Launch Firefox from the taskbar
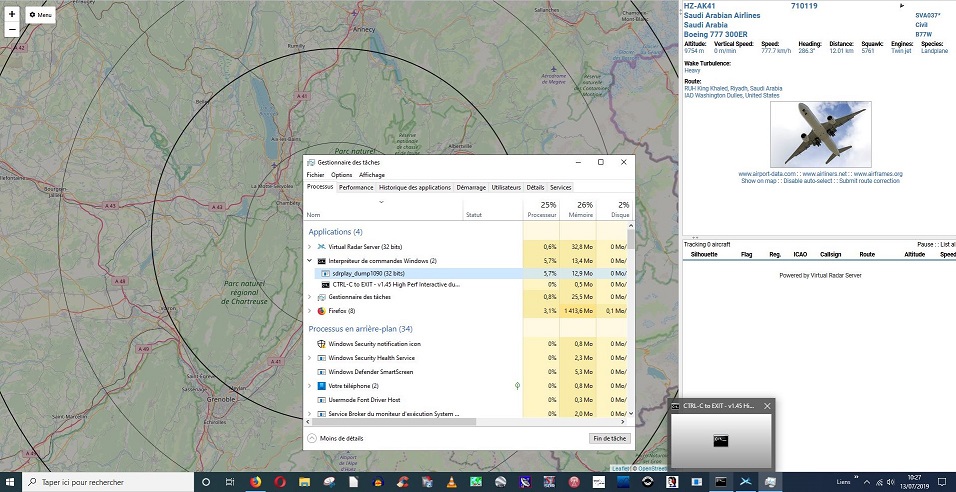 click(x=254, y=482)
